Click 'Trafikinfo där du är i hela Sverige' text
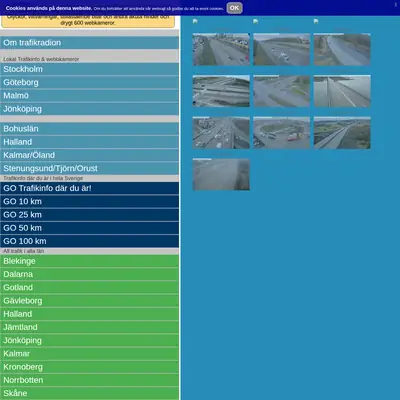This screenshot has height=400, width=400. 43,178
